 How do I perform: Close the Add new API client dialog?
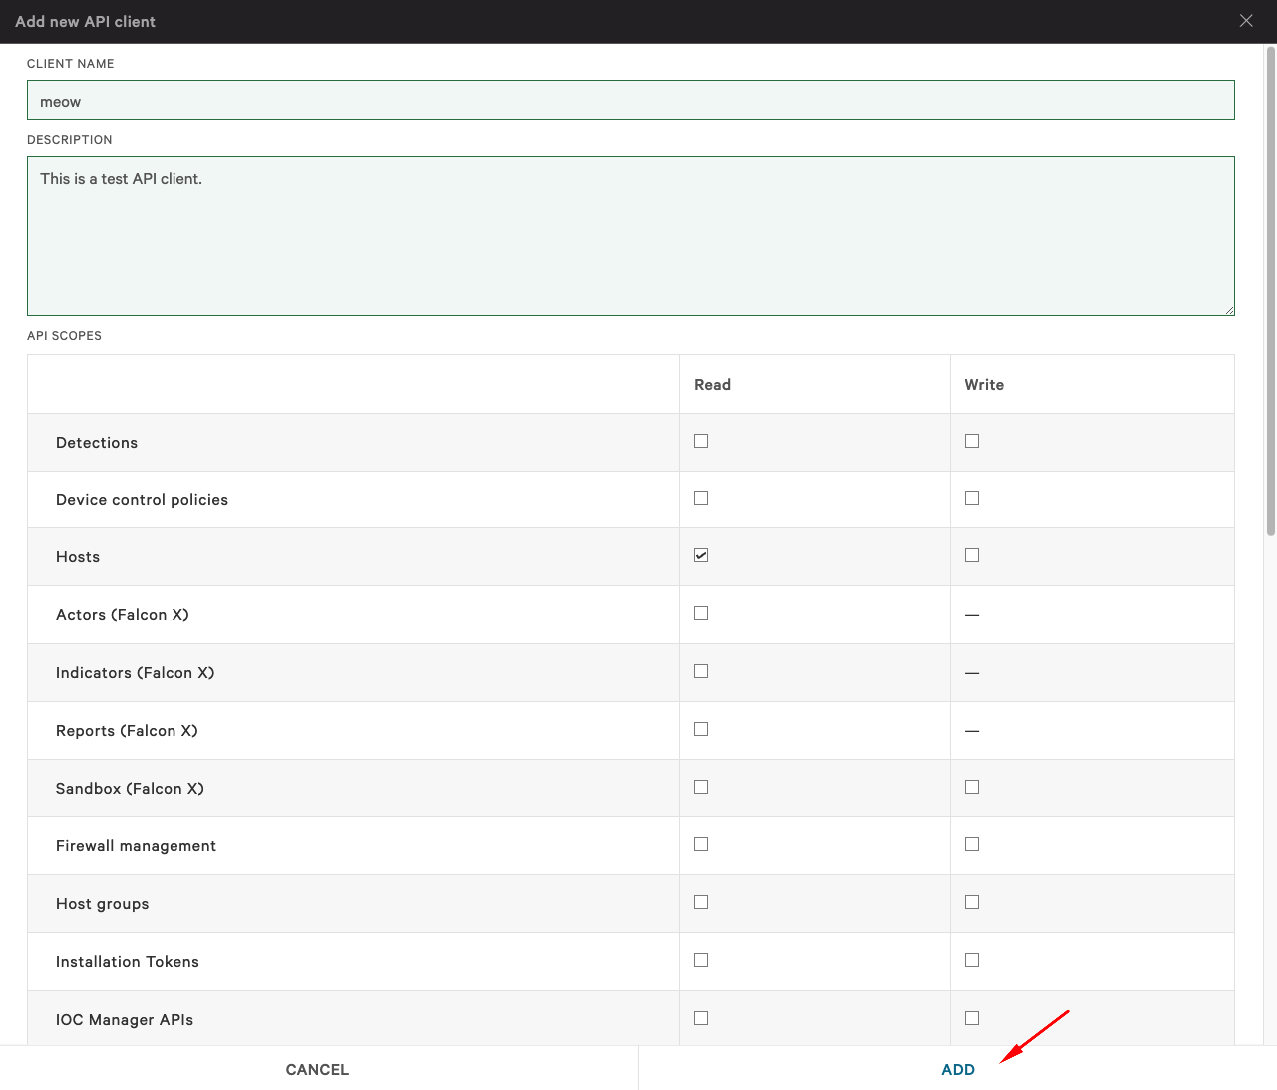[x=1246, y=21]
